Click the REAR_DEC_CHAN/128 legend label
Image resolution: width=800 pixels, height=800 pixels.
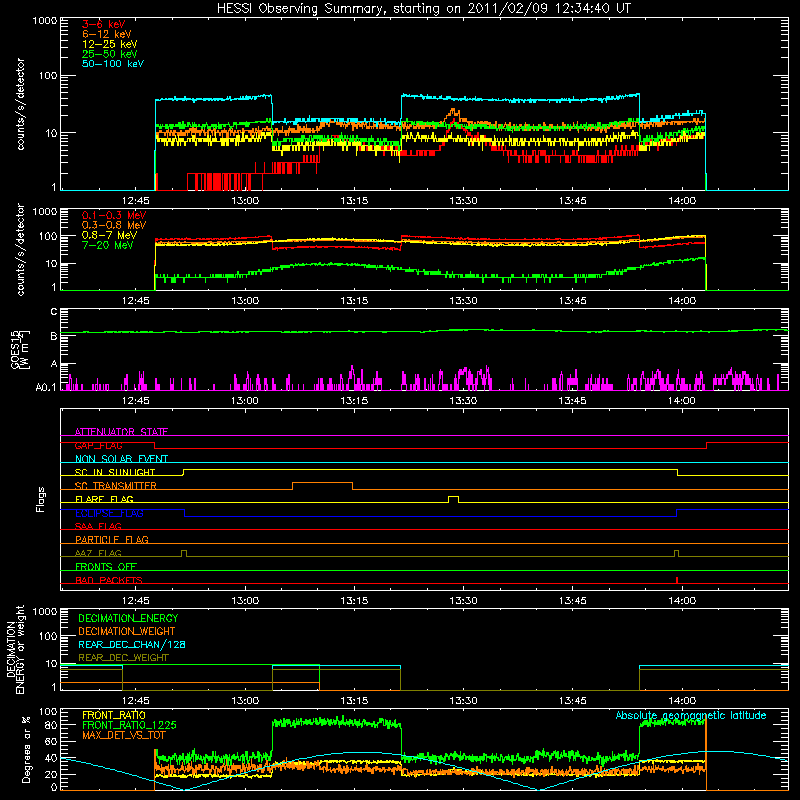pos(132,644)
